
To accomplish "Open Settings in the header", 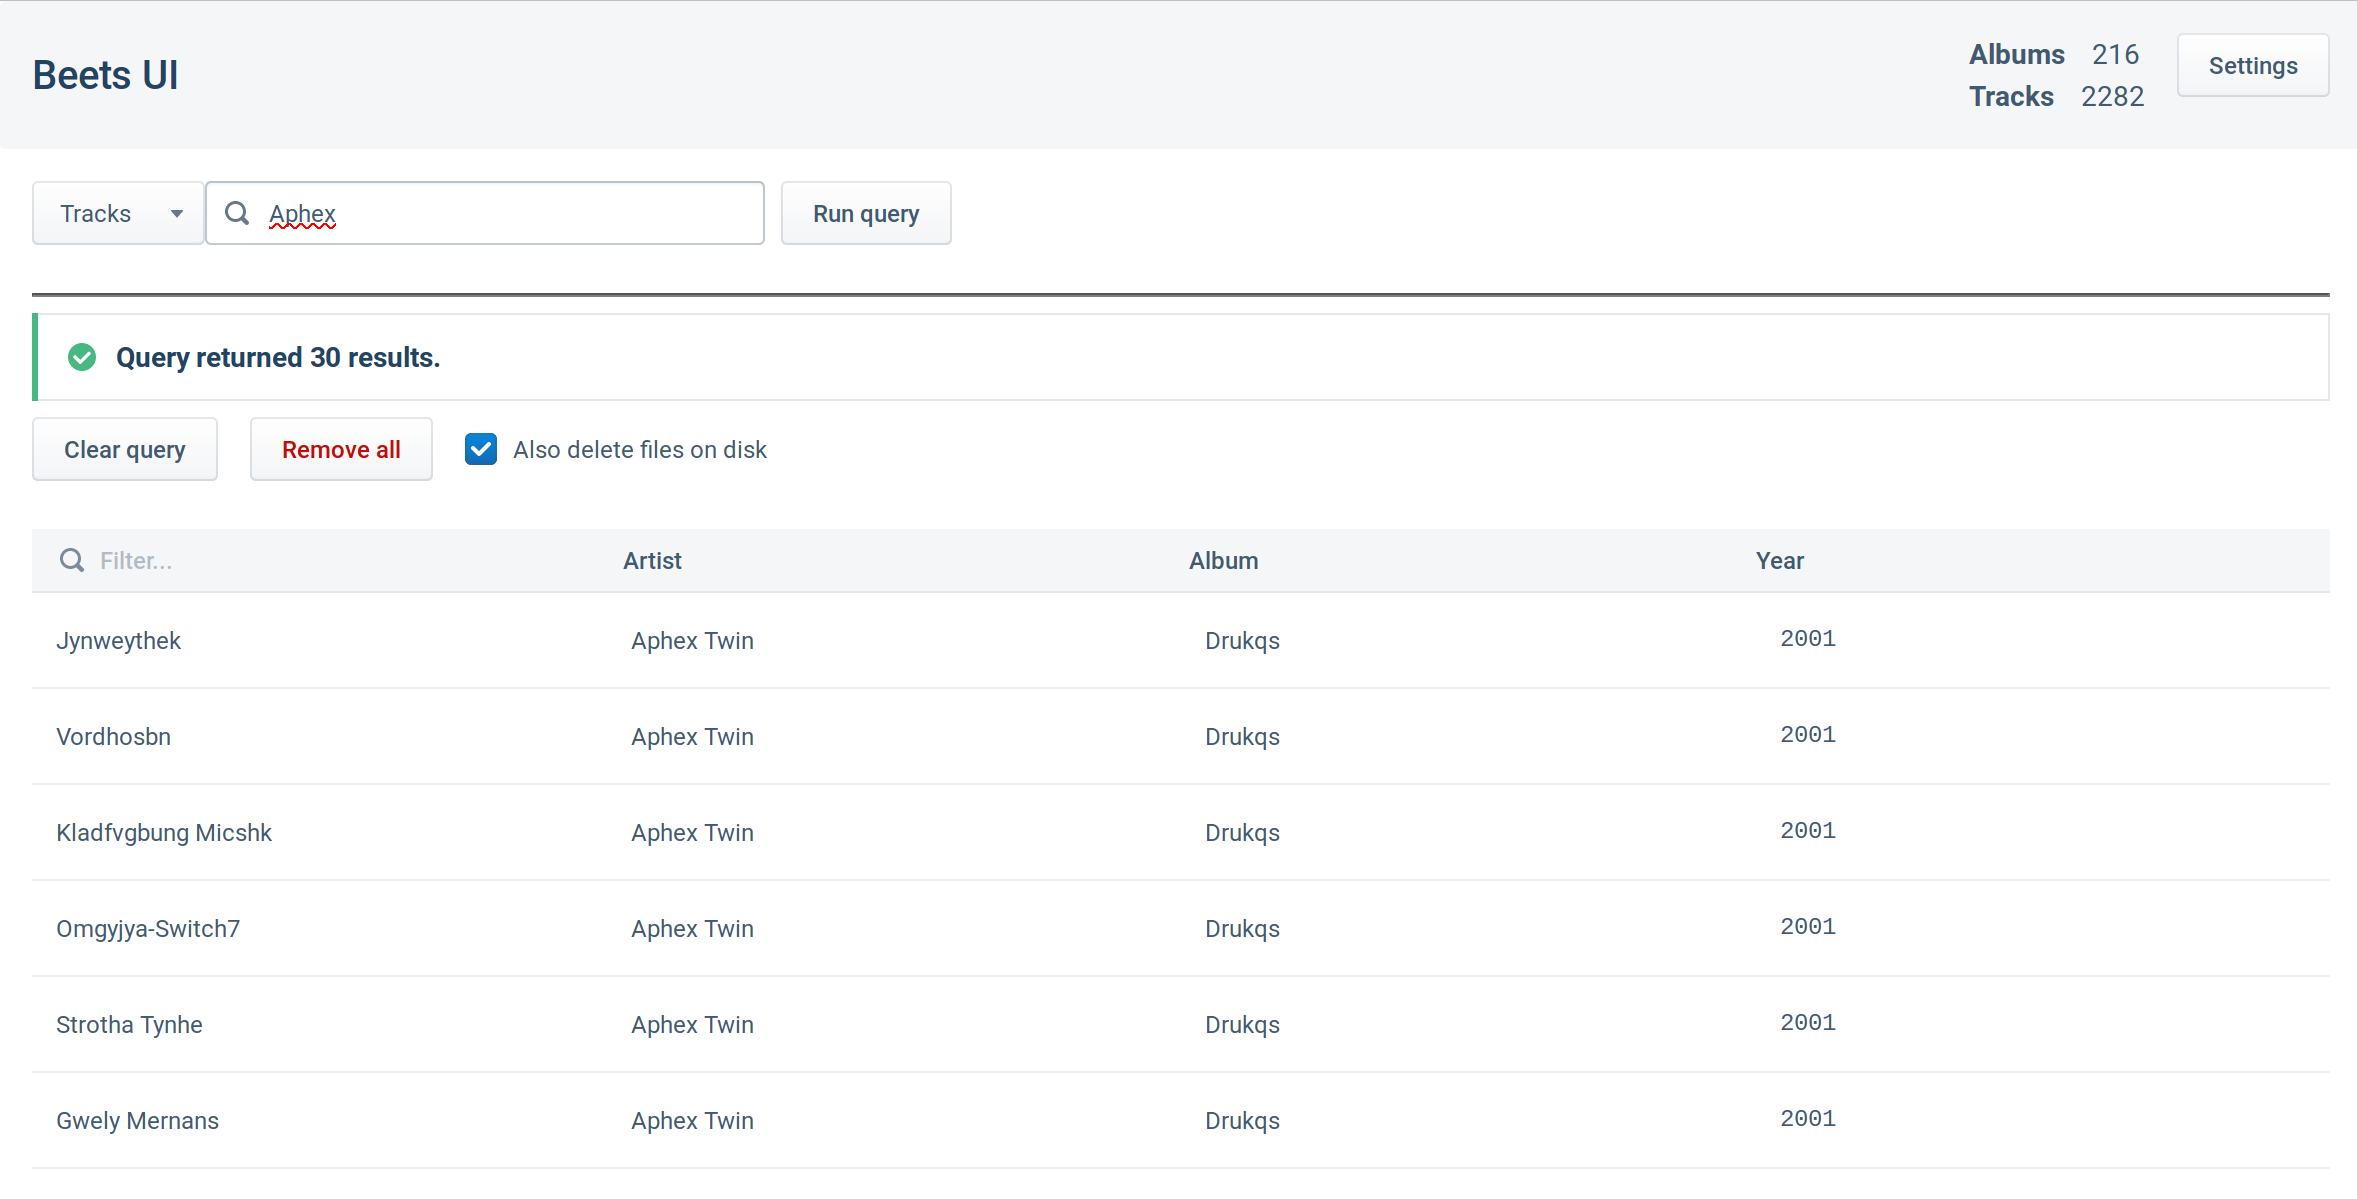I will click(x=2252, y=66).
